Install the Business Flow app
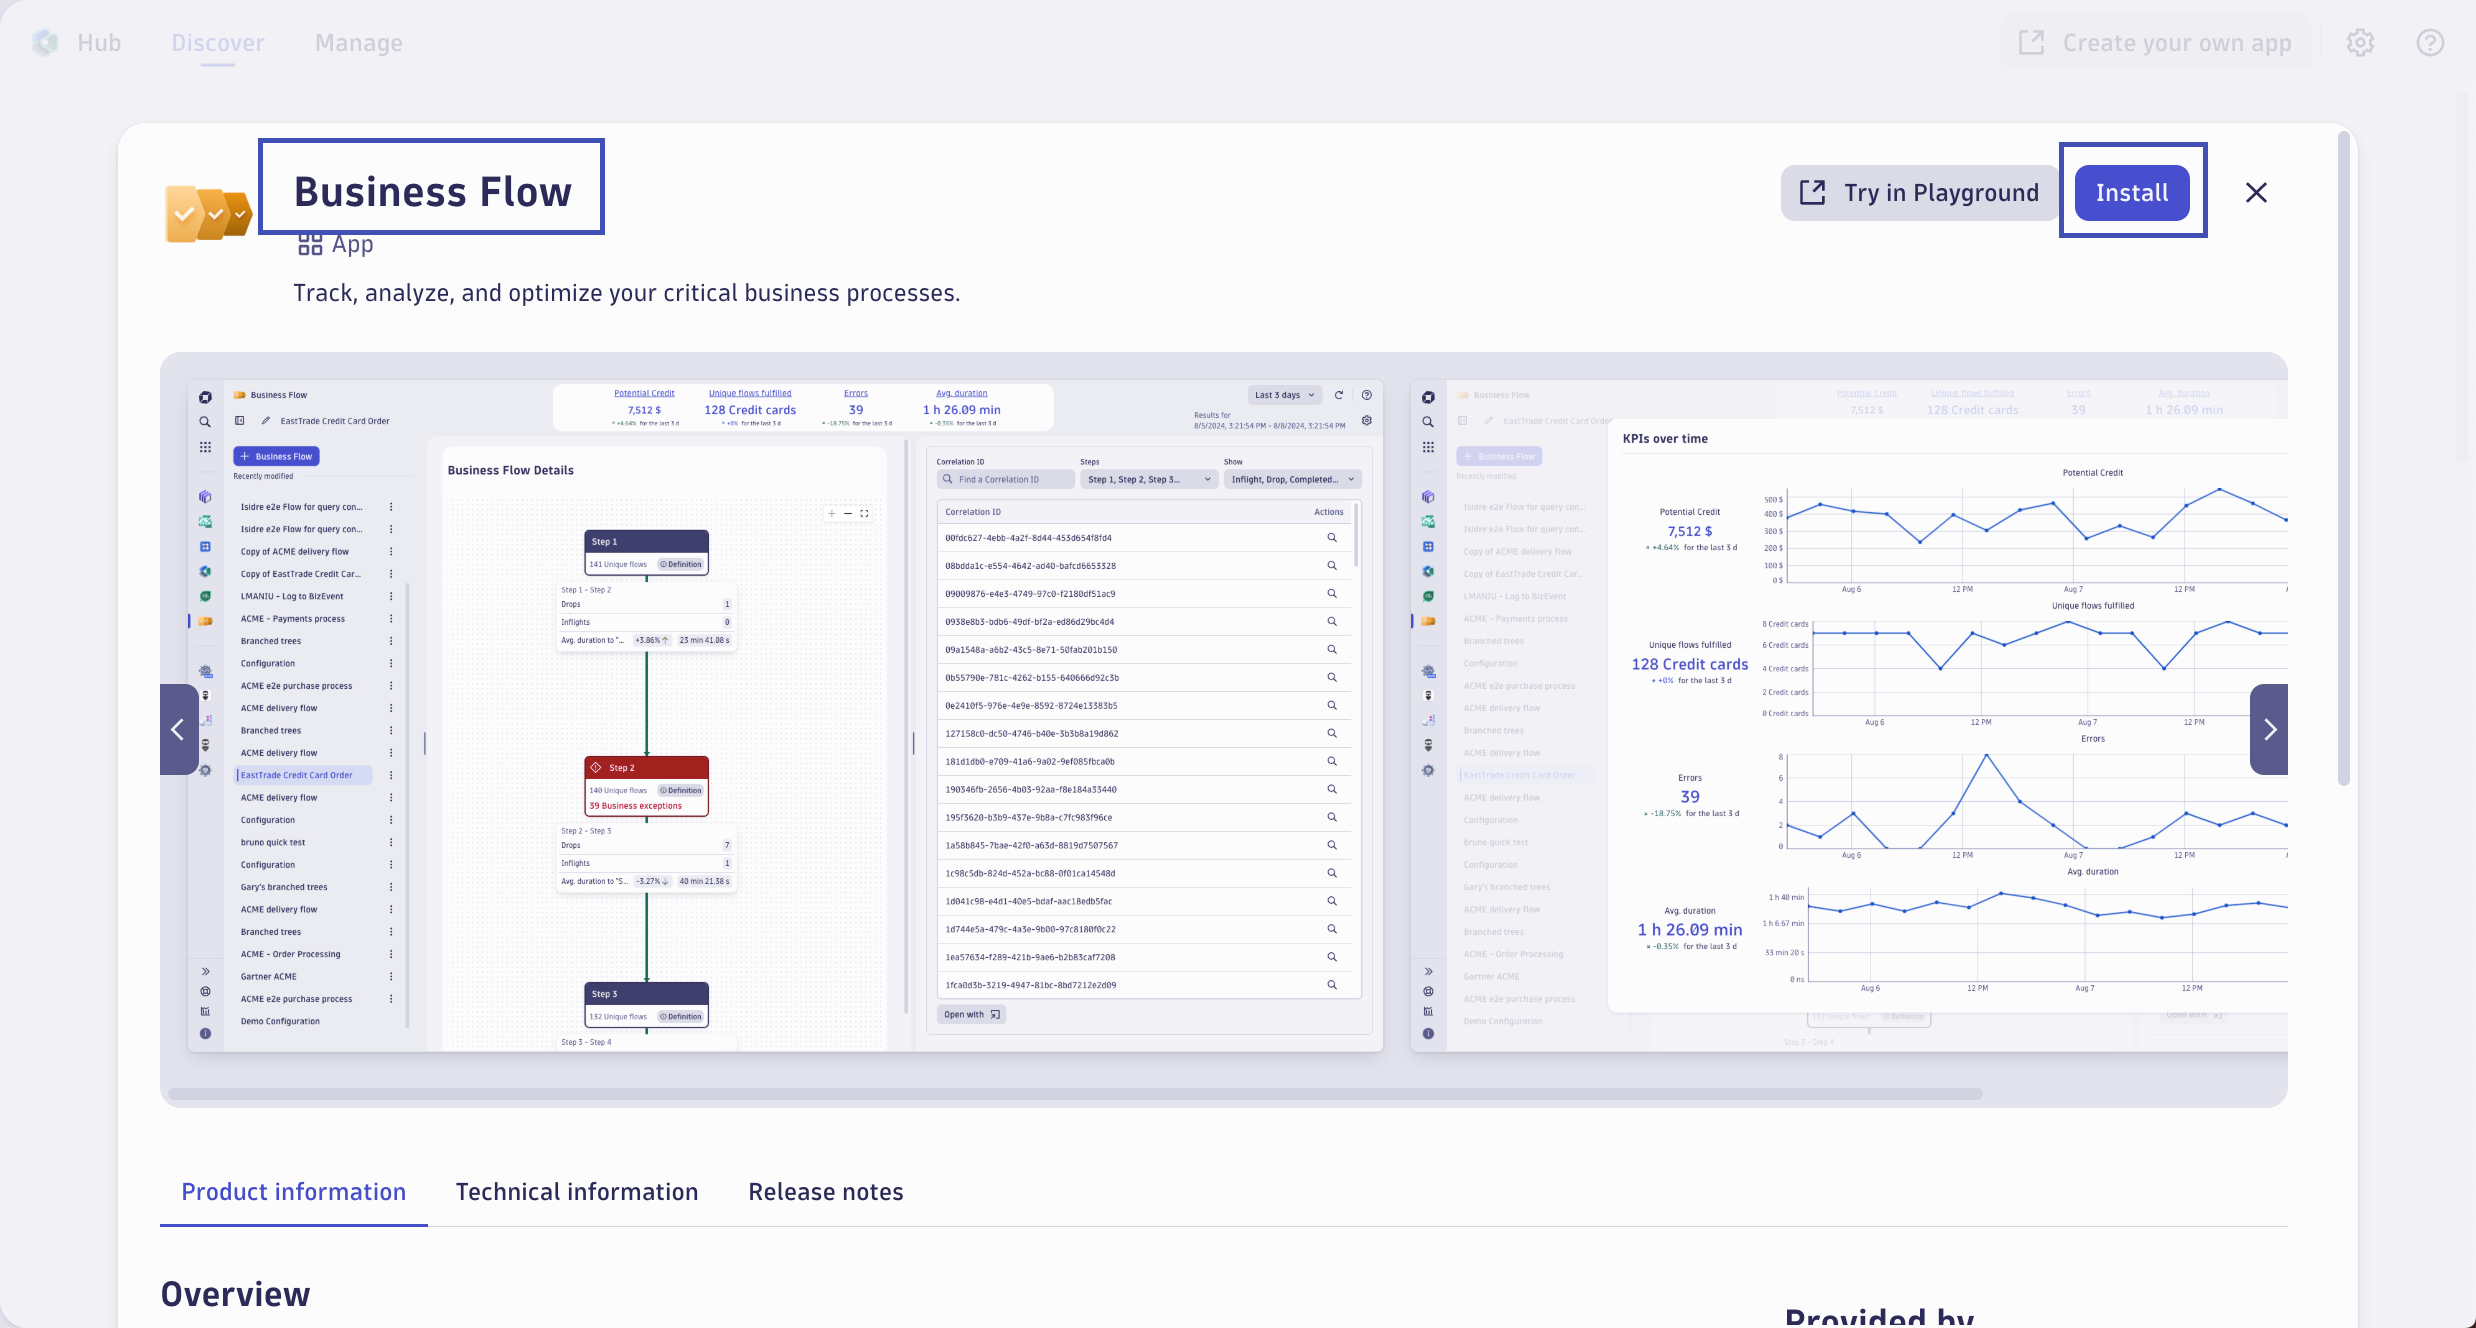This screenshot has width=2476, height=1328. coord(2132,192)
